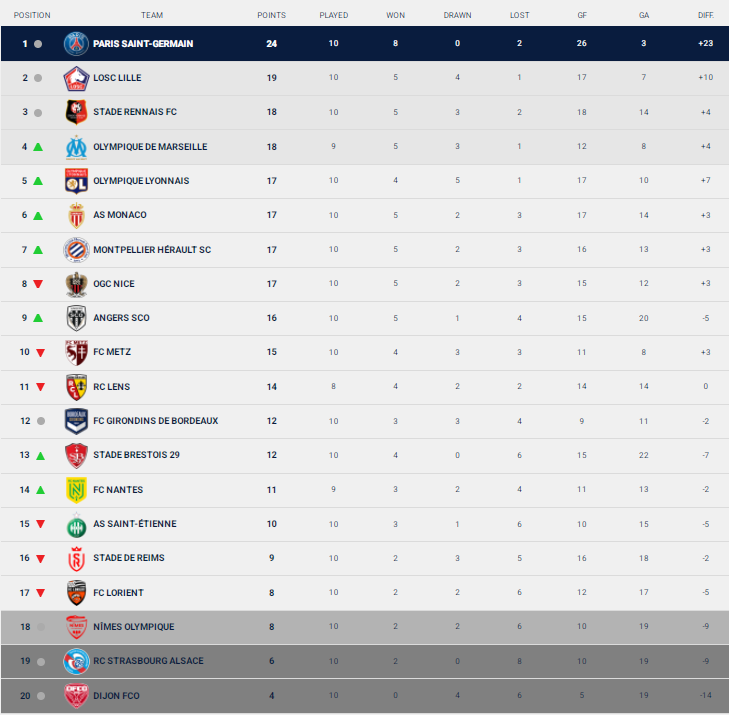The image size is (729, 715).
Task: Follow the FC Metz team name link
Action: [112, 352]
